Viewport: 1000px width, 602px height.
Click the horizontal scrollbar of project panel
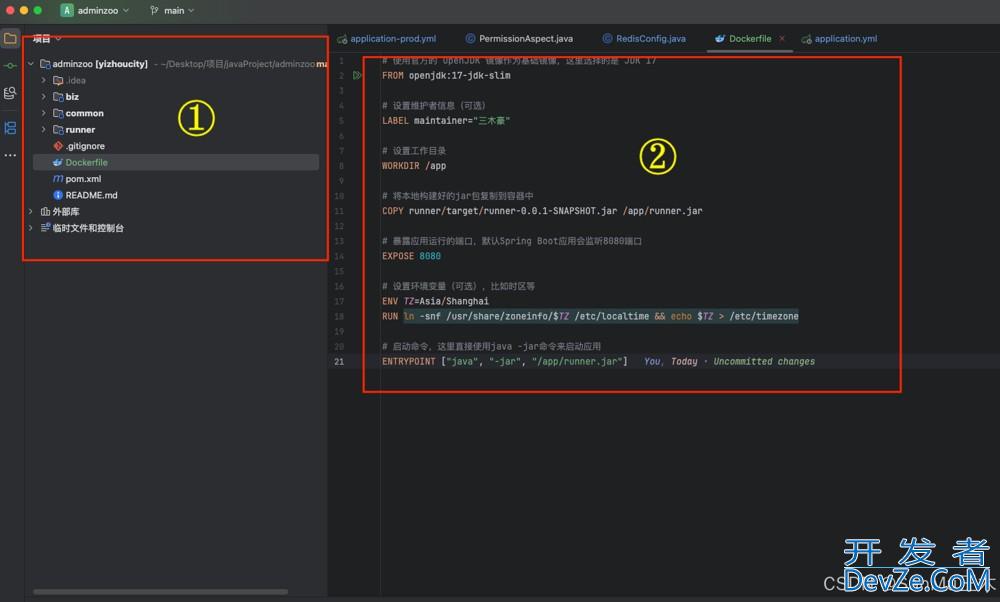pos(160,592)
